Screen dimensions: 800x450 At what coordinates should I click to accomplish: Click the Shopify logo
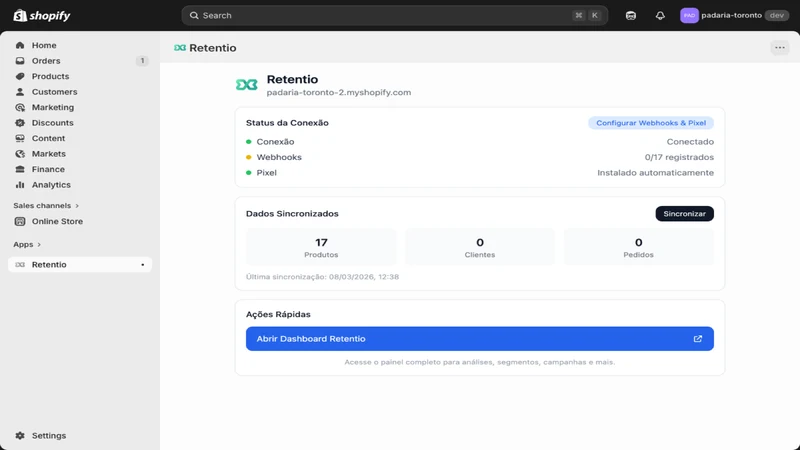(42, 15)
